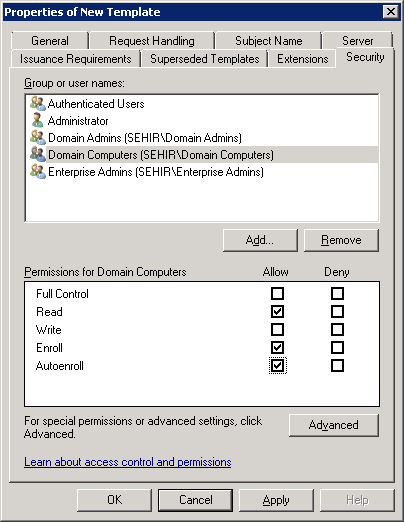Check Allow for Full Control
This screenshot has height=522, width=404.
pos(277,294)
